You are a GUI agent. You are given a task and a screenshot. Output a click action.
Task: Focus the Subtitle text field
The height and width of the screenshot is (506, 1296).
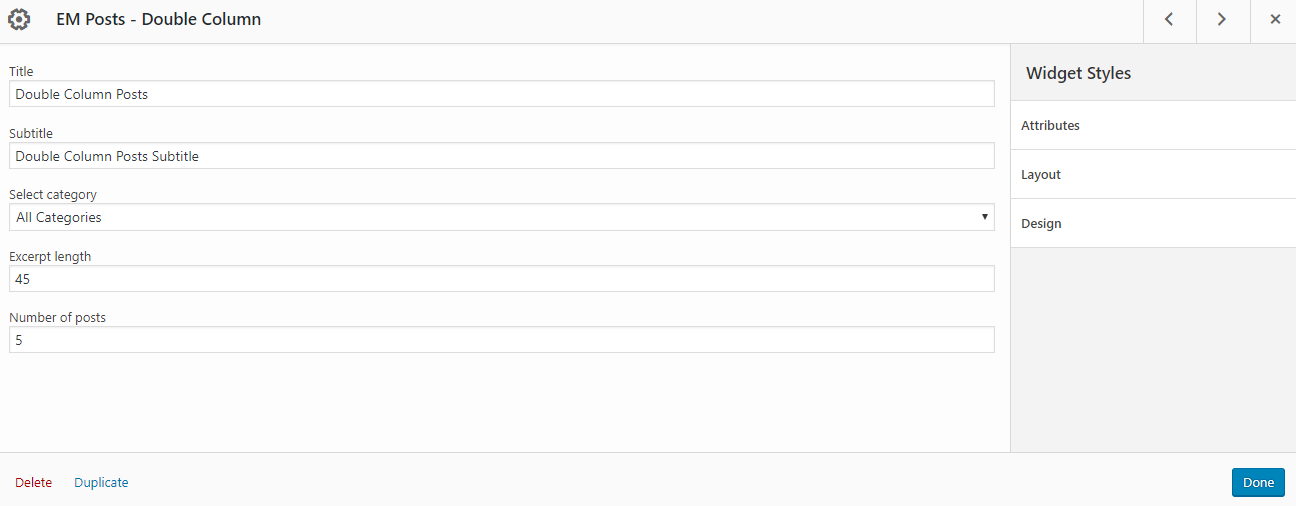[502, 156]
